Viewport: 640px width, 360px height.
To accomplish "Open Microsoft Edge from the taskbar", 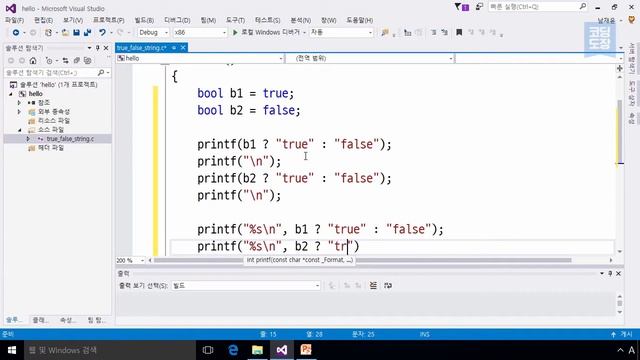I will pyautogui.click(x=233, y=350).
